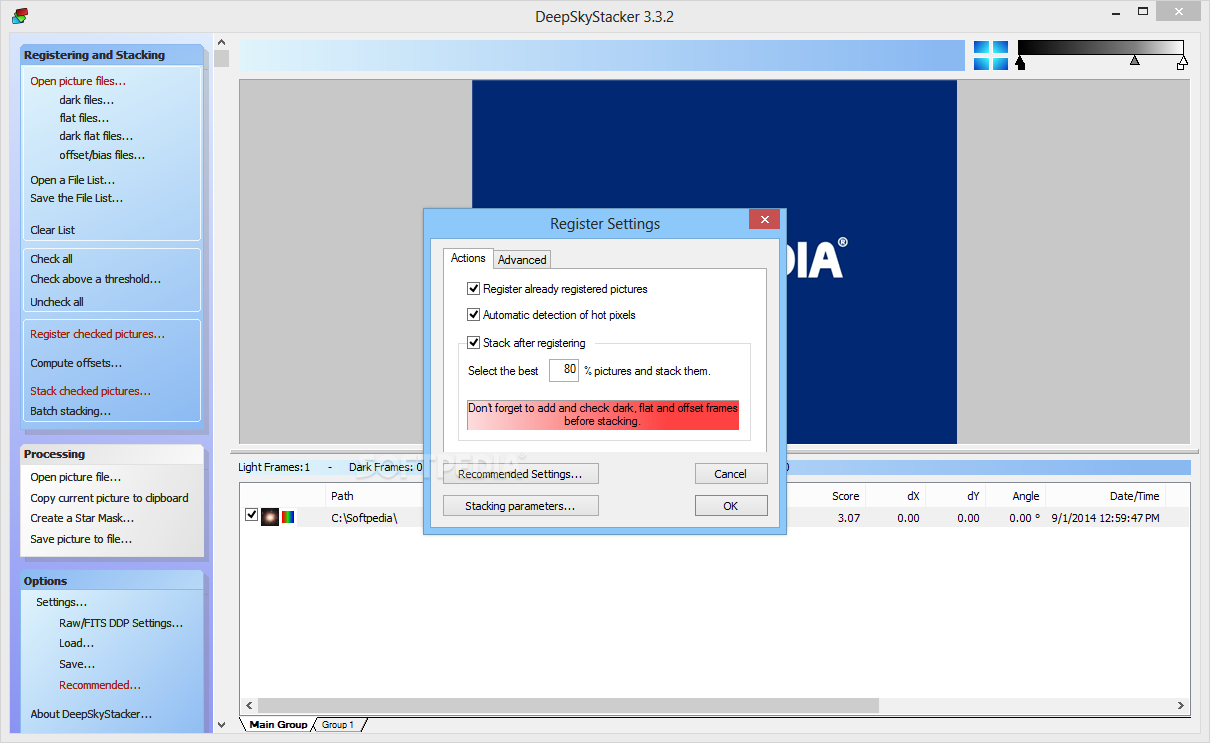Adjust the black point slider marker
Viewport: 1210px width, 743px height.
pos(1020,63)
